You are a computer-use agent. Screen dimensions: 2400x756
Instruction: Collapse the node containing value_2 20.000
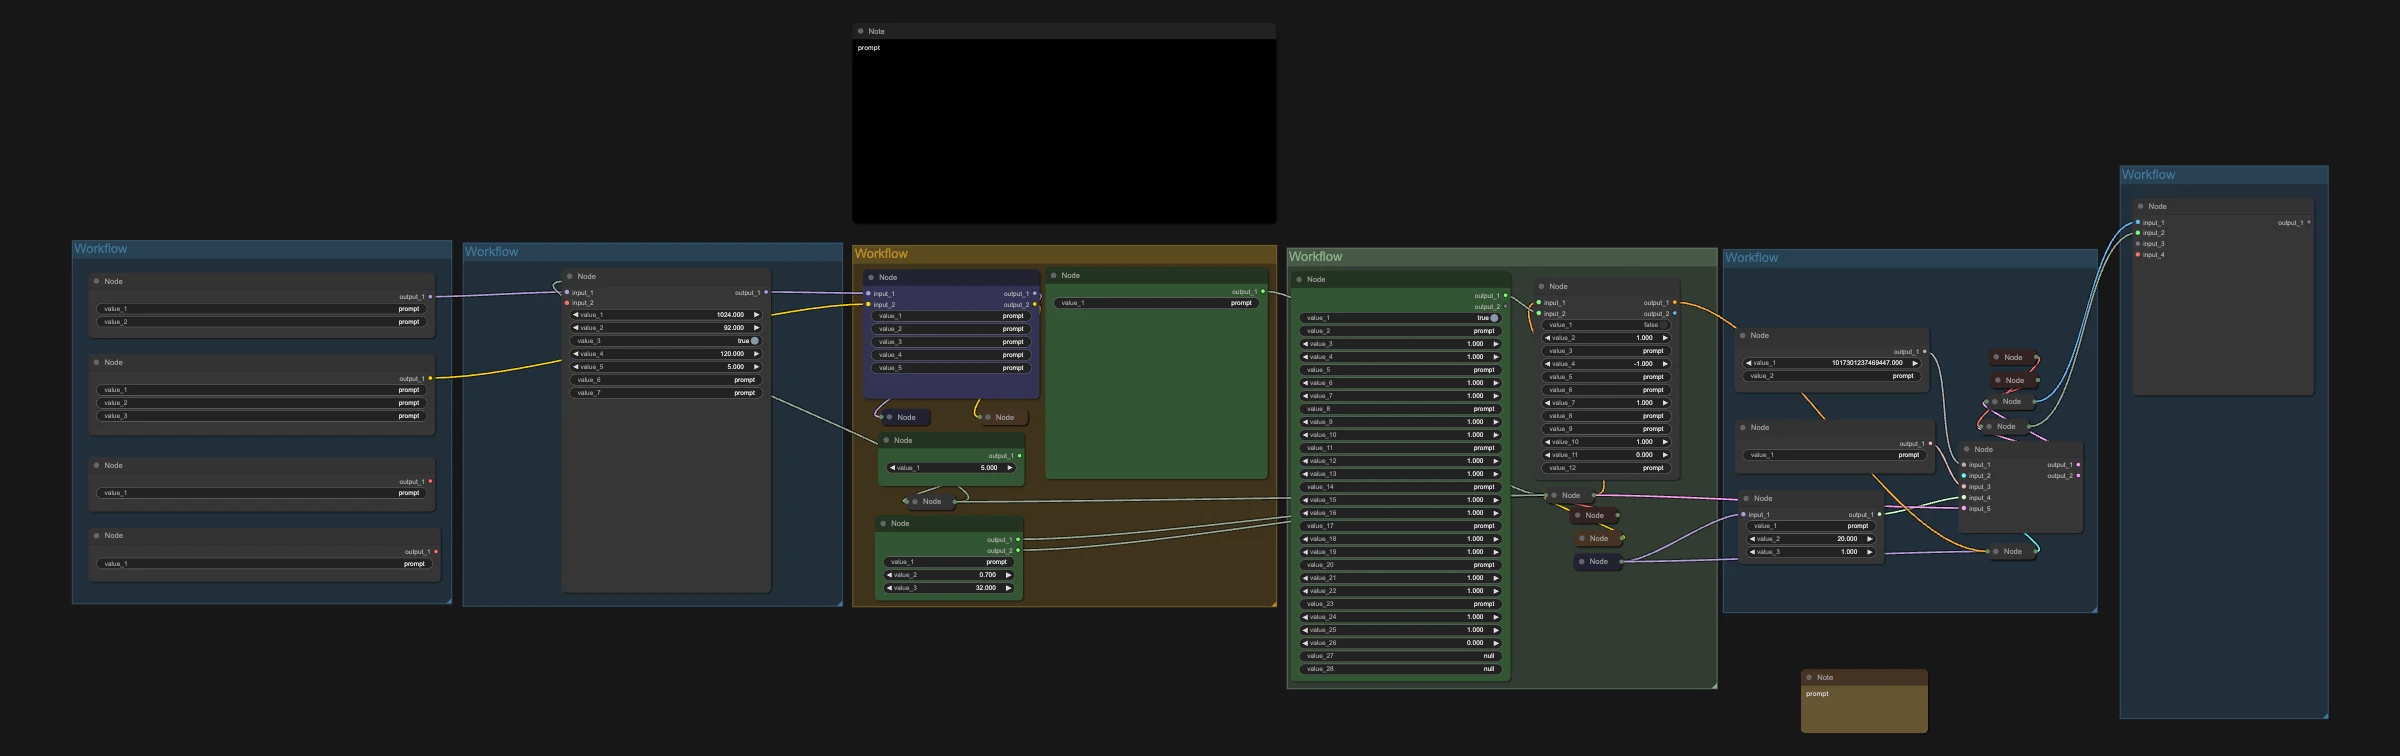1746,498
